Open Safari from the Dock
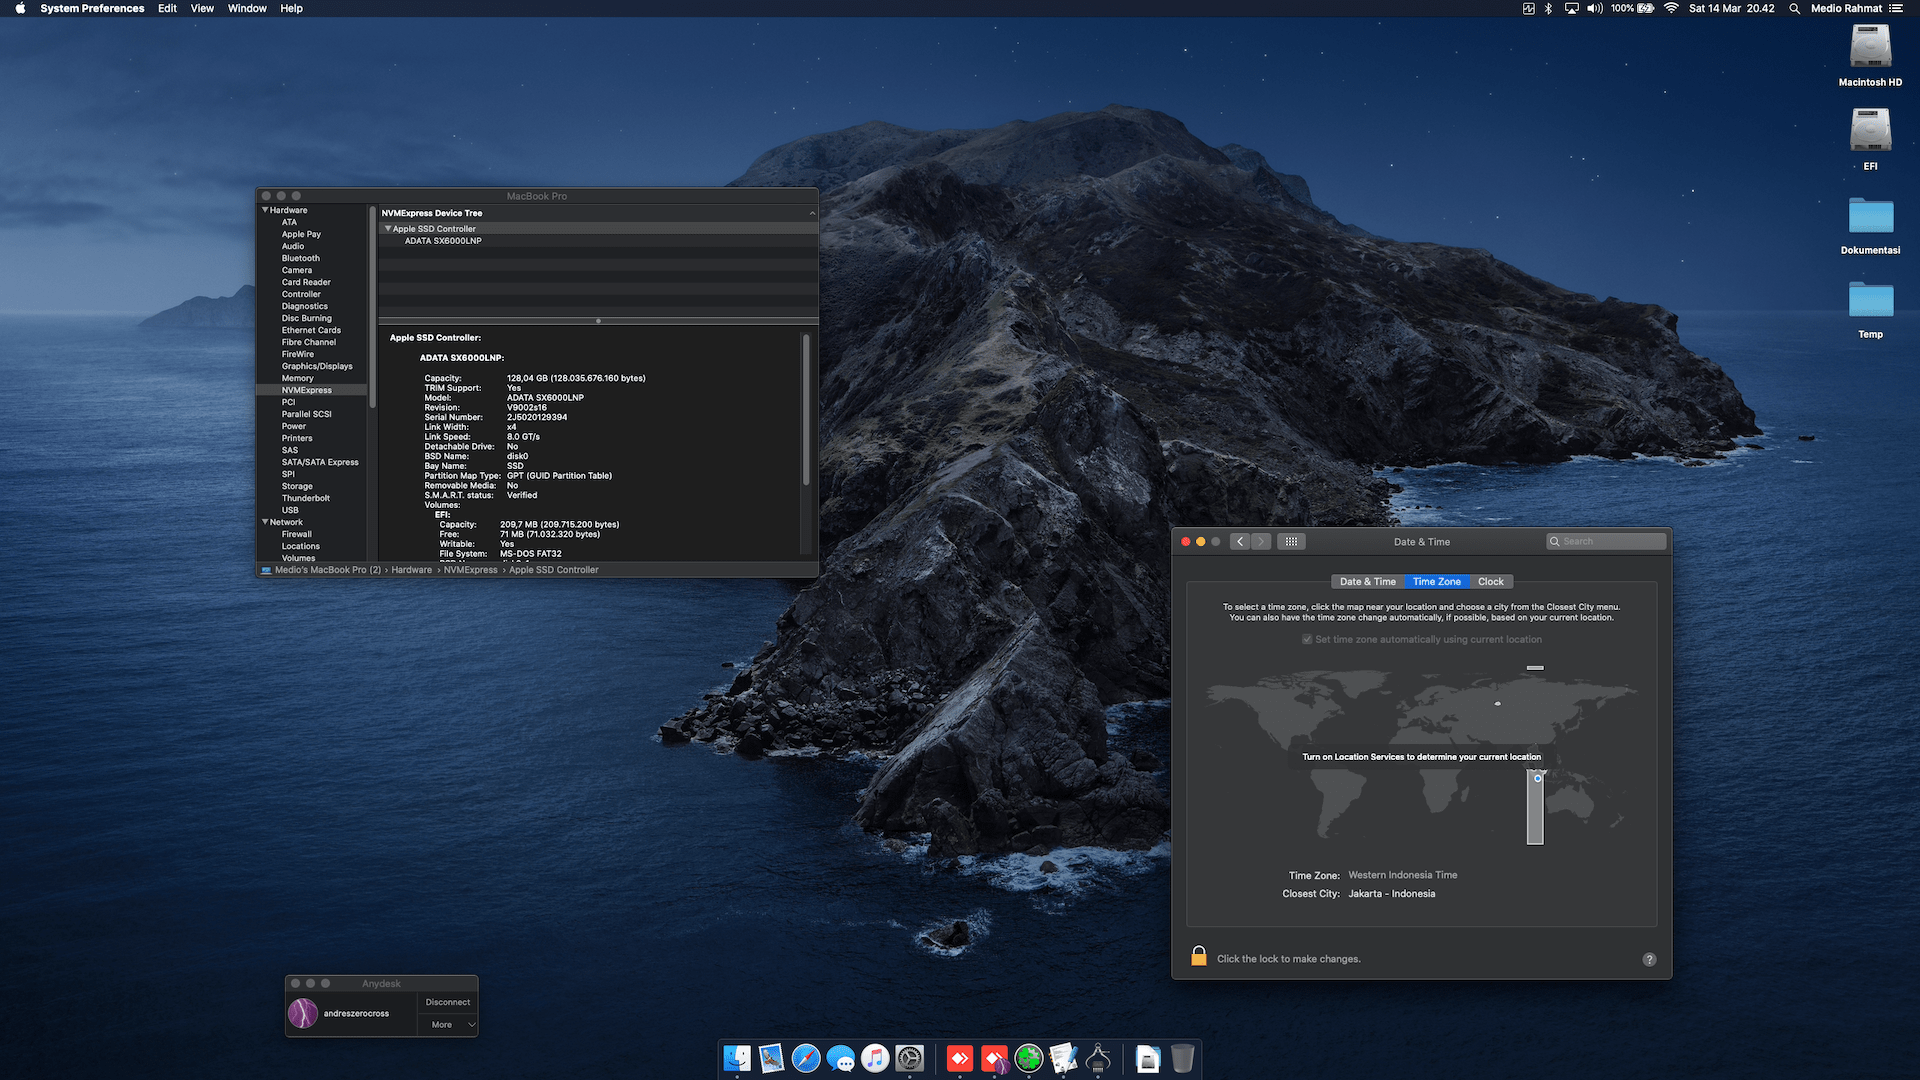Screen dimensions: 1920x1080 pos(806,1058)
